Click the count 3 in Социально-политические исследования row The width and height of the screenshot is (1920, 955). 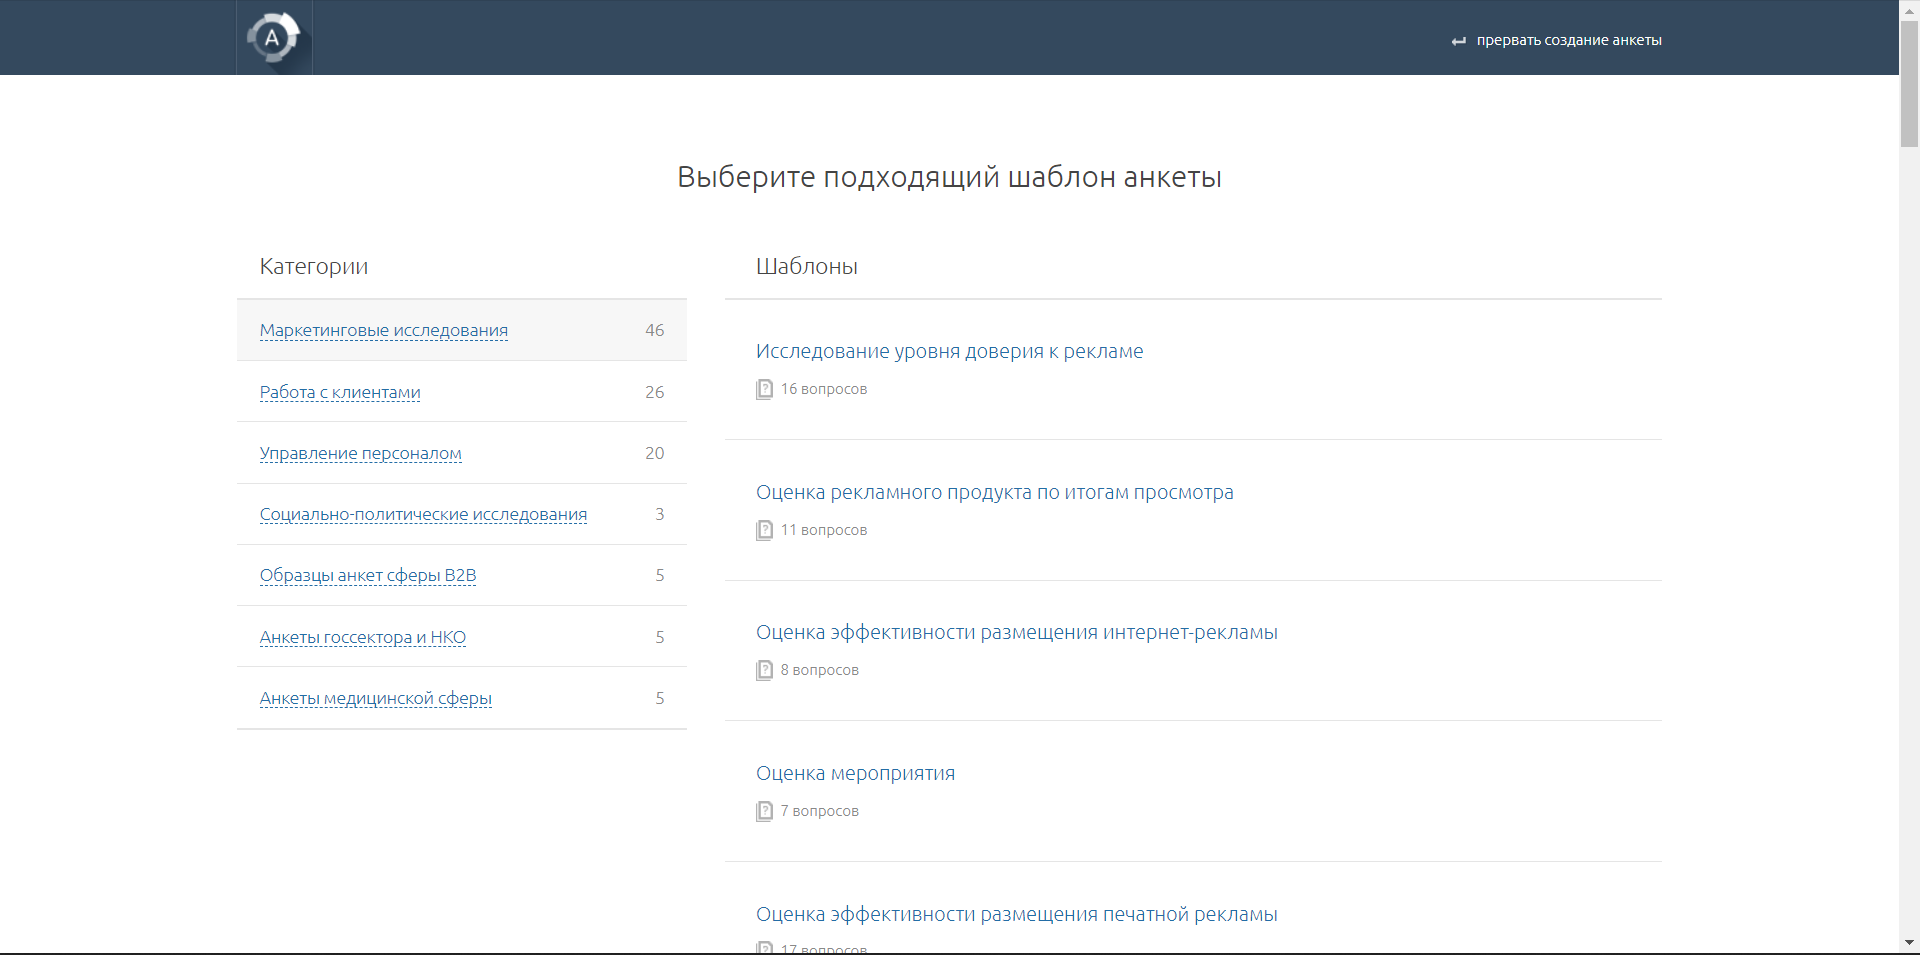click(660, 514)
